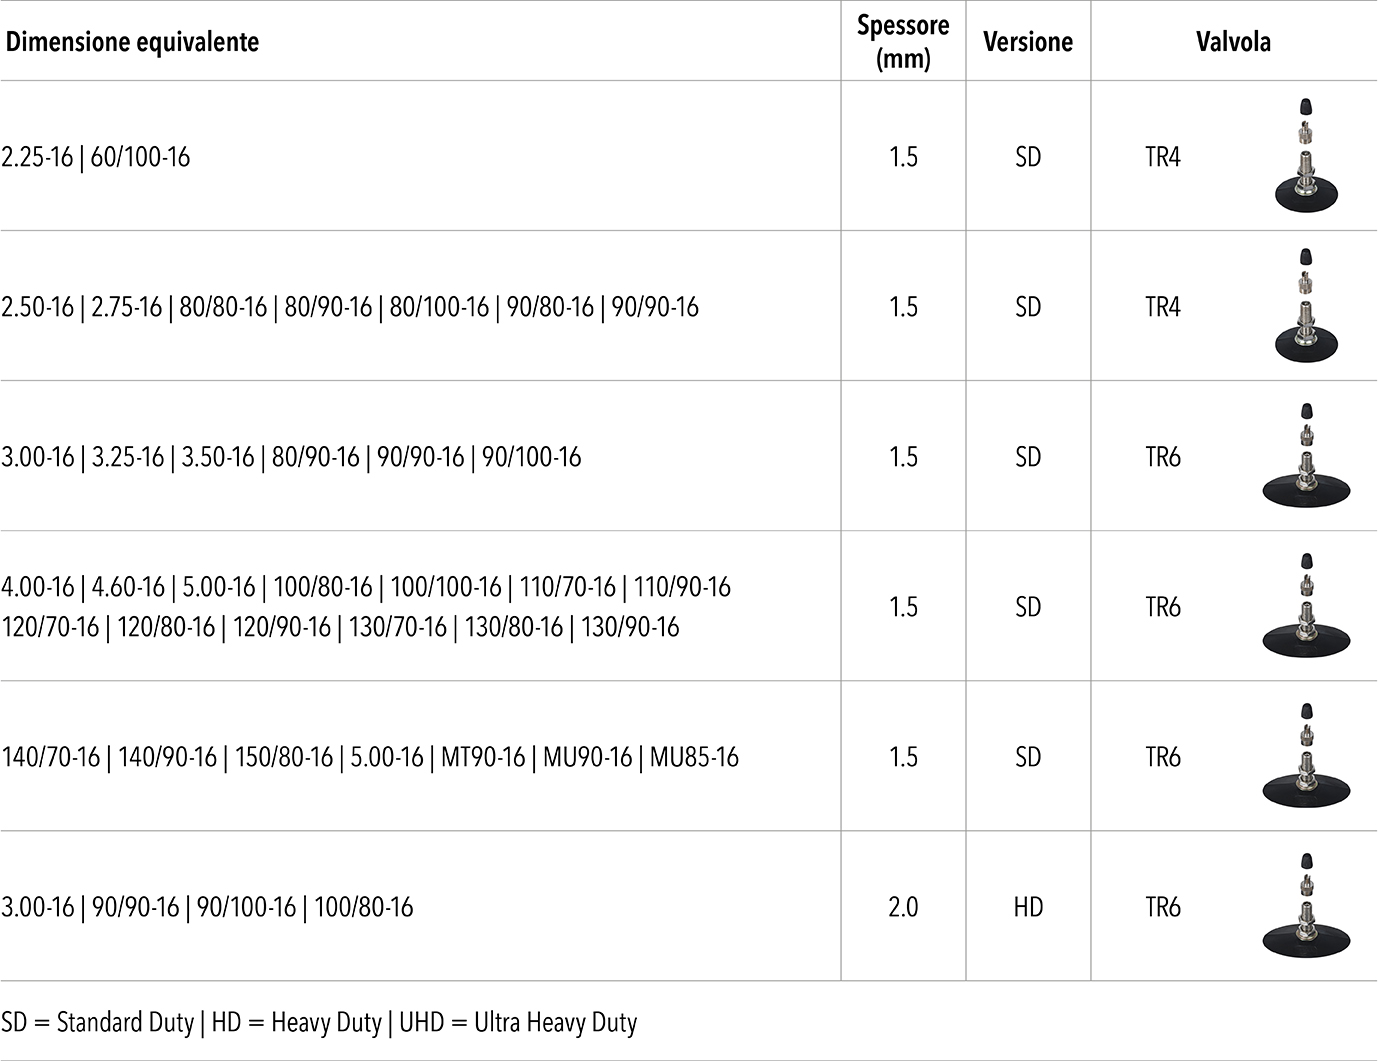Screen dimensions: 1378x1061
Task: Select the TR4 label in the 2.25-16 row
Action: [x=1163, y=157]
